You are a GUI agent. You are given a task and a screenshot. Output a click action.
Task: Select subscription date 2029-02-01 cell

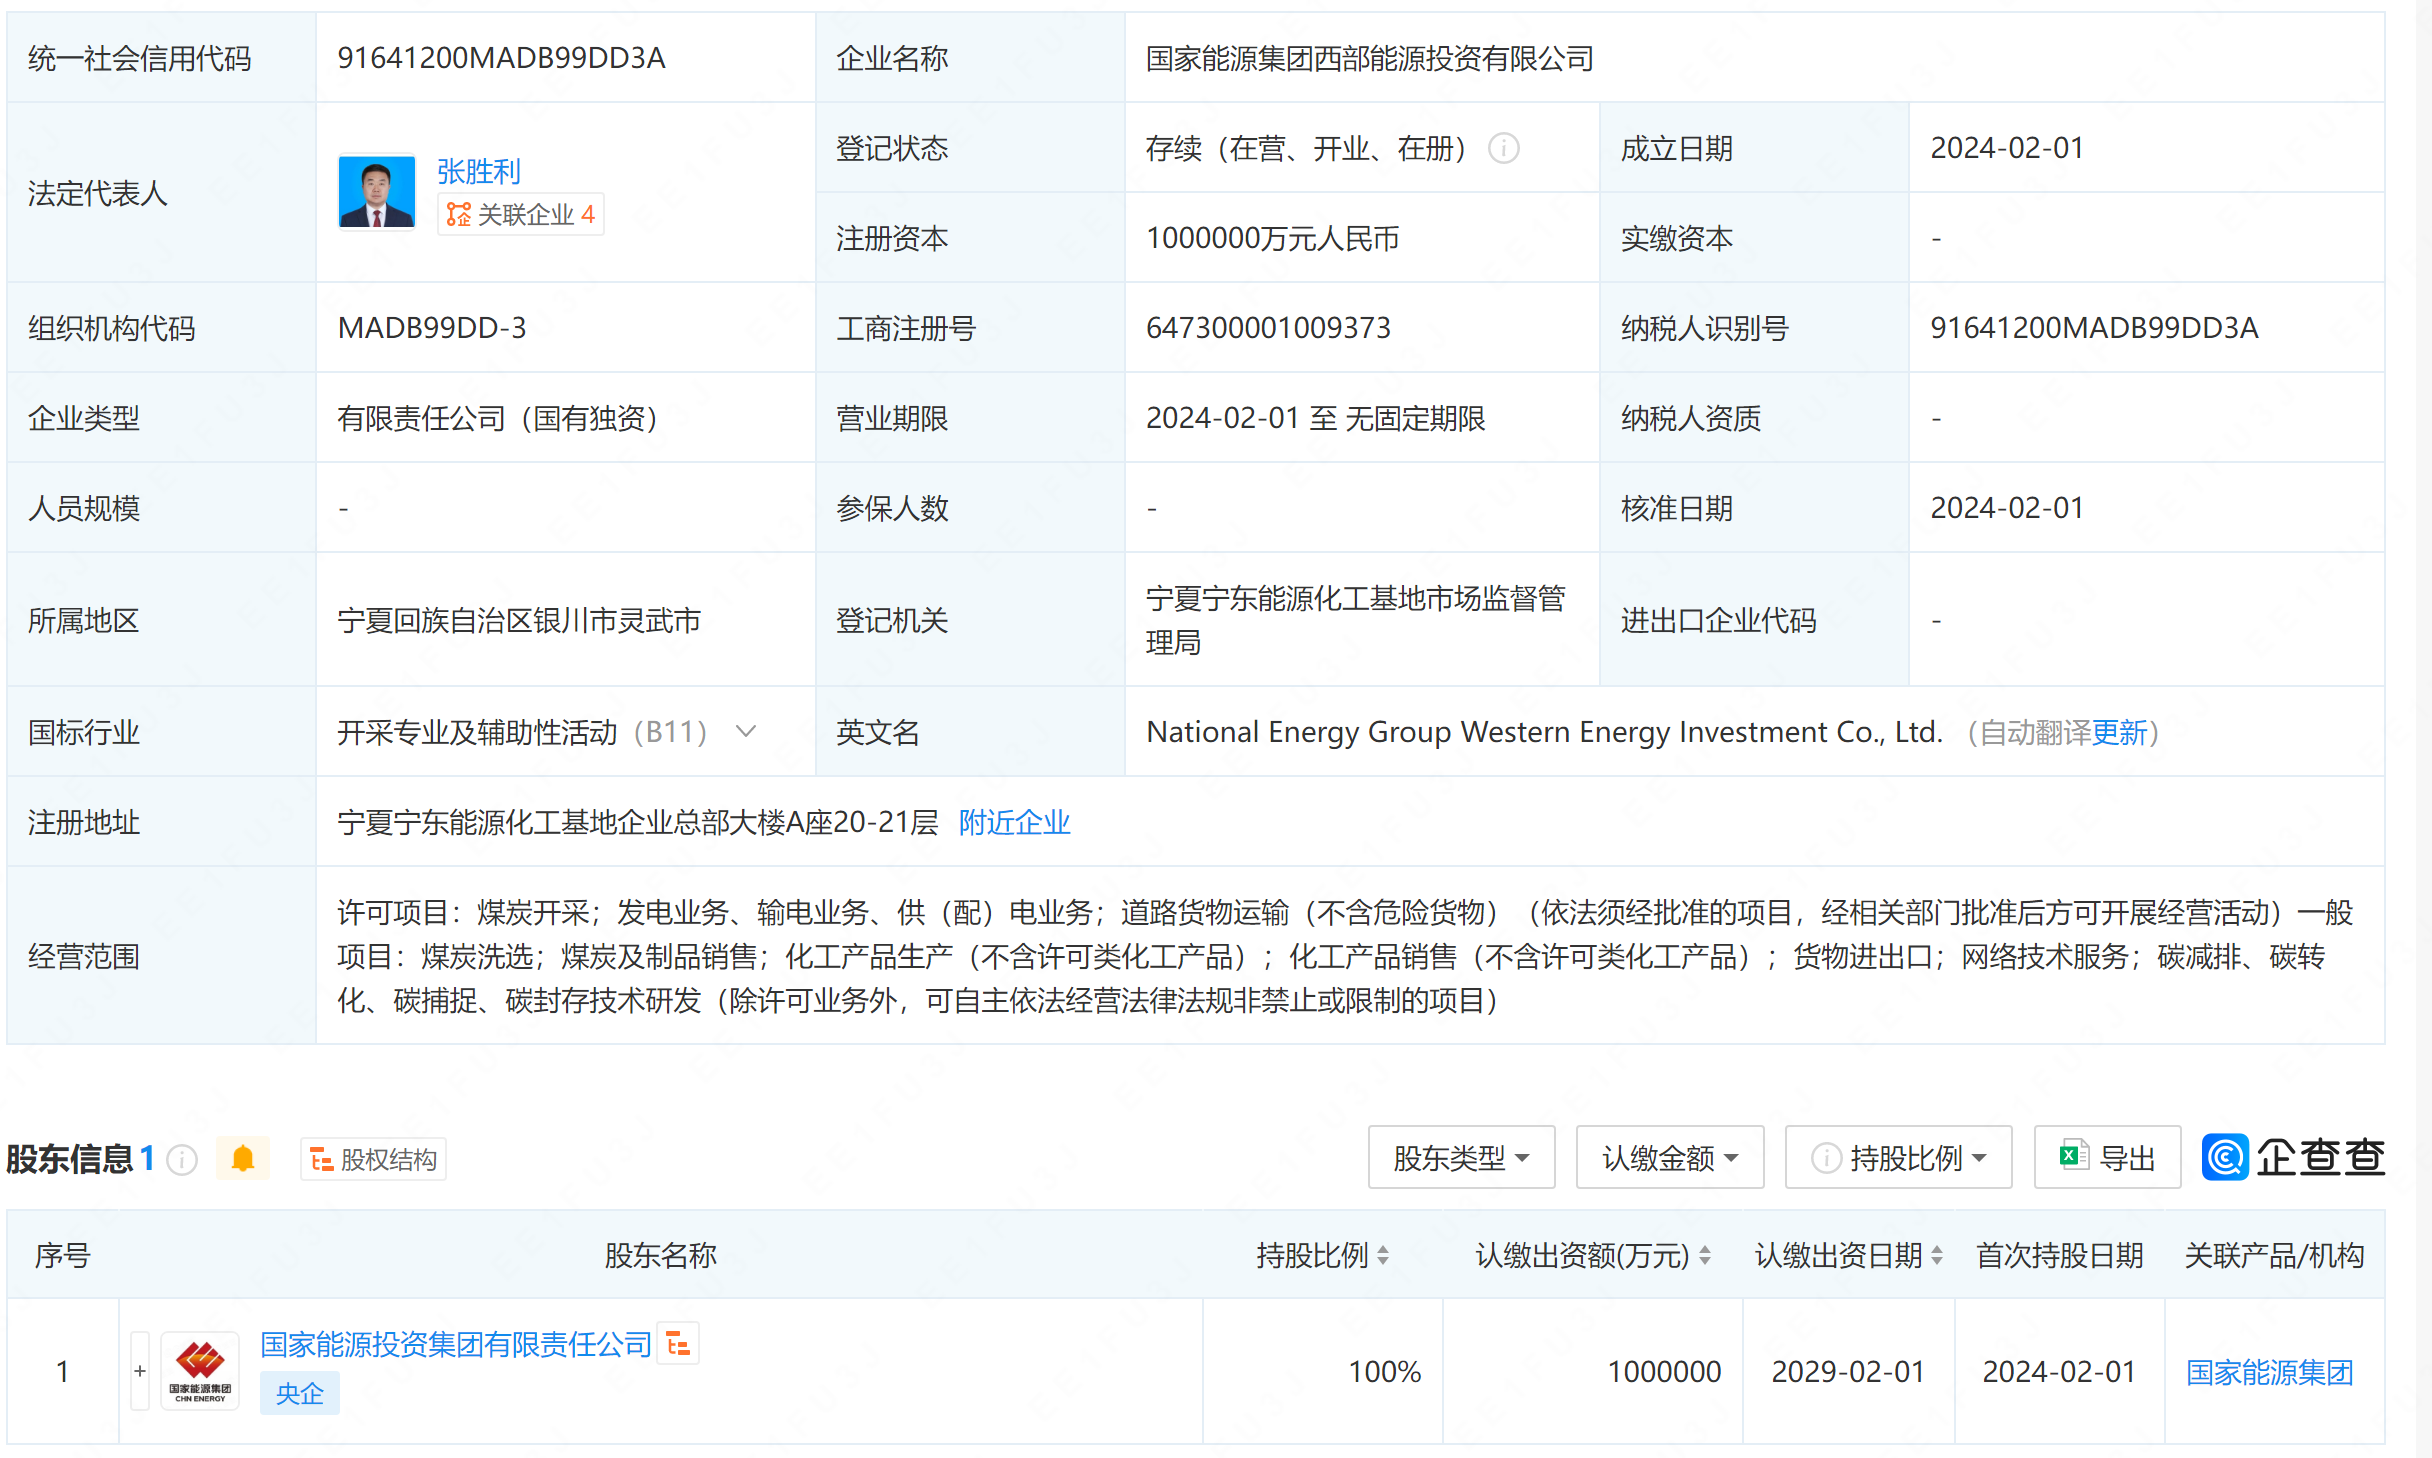pyautogui.click(x=1848, y=1371)
